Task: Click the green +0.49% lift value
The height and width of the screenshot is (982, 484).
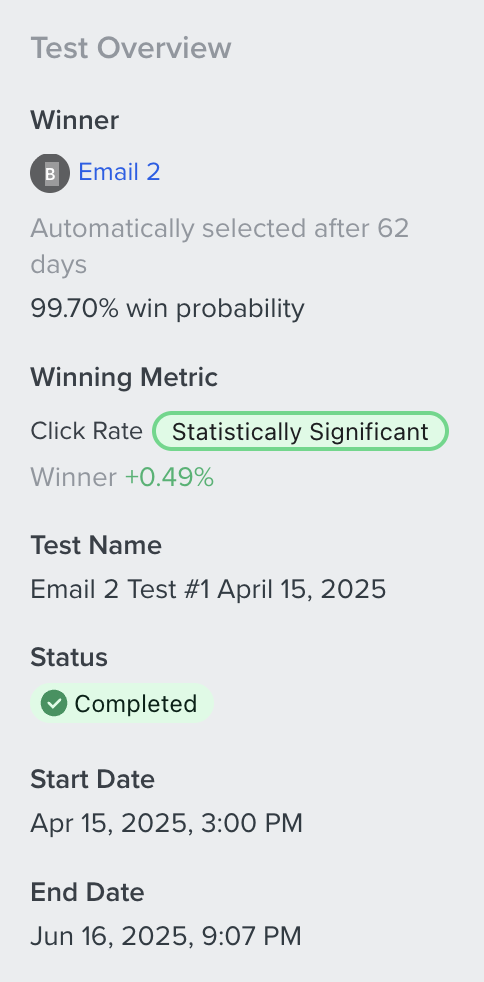Action: point(170,478)
